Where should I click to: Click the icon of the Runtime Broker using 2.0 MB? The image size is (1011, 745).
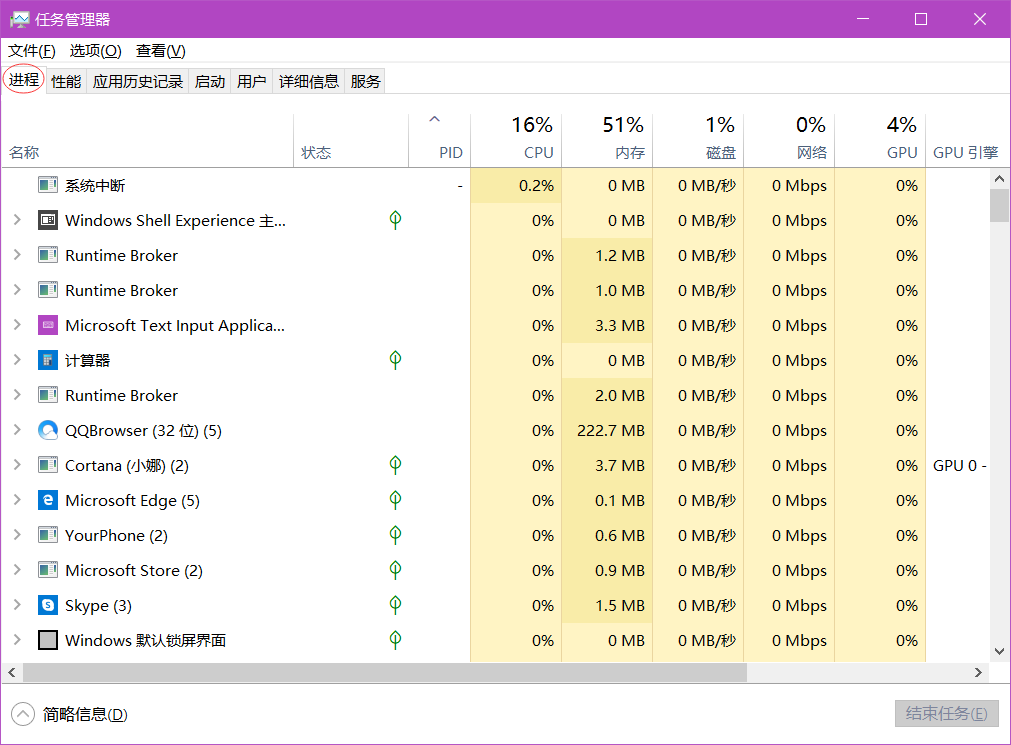(x=48, y=395)
